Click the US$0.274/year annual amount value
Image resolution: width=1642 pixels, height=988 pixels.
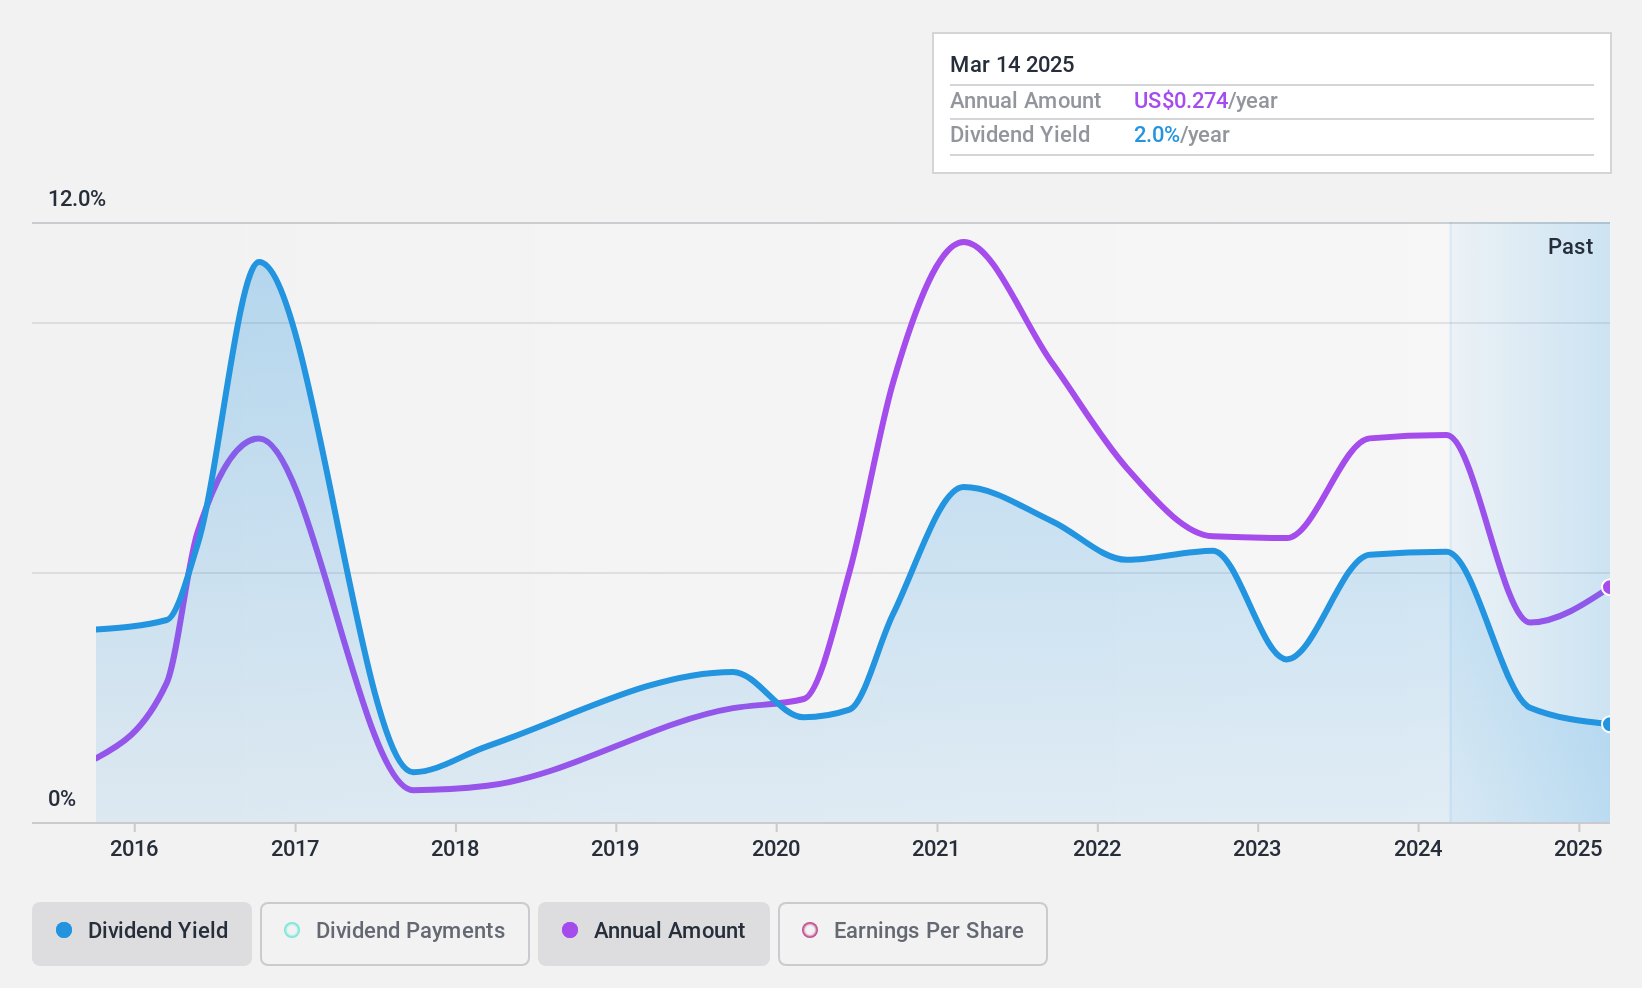(x=1205, y=101)
